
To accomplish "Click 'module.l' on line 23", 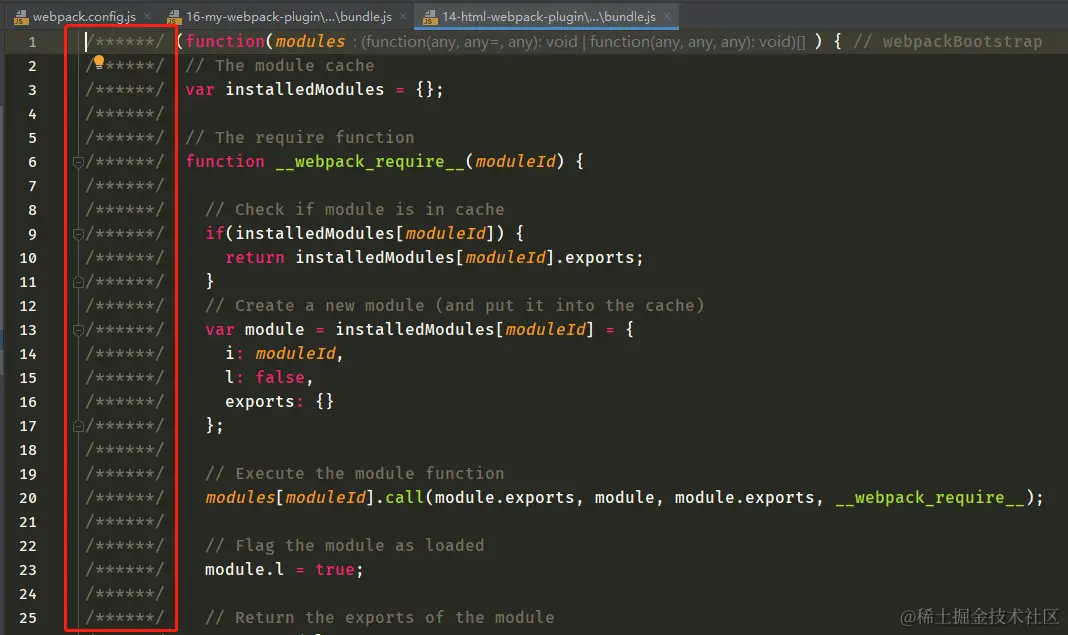I will (245, 570).
